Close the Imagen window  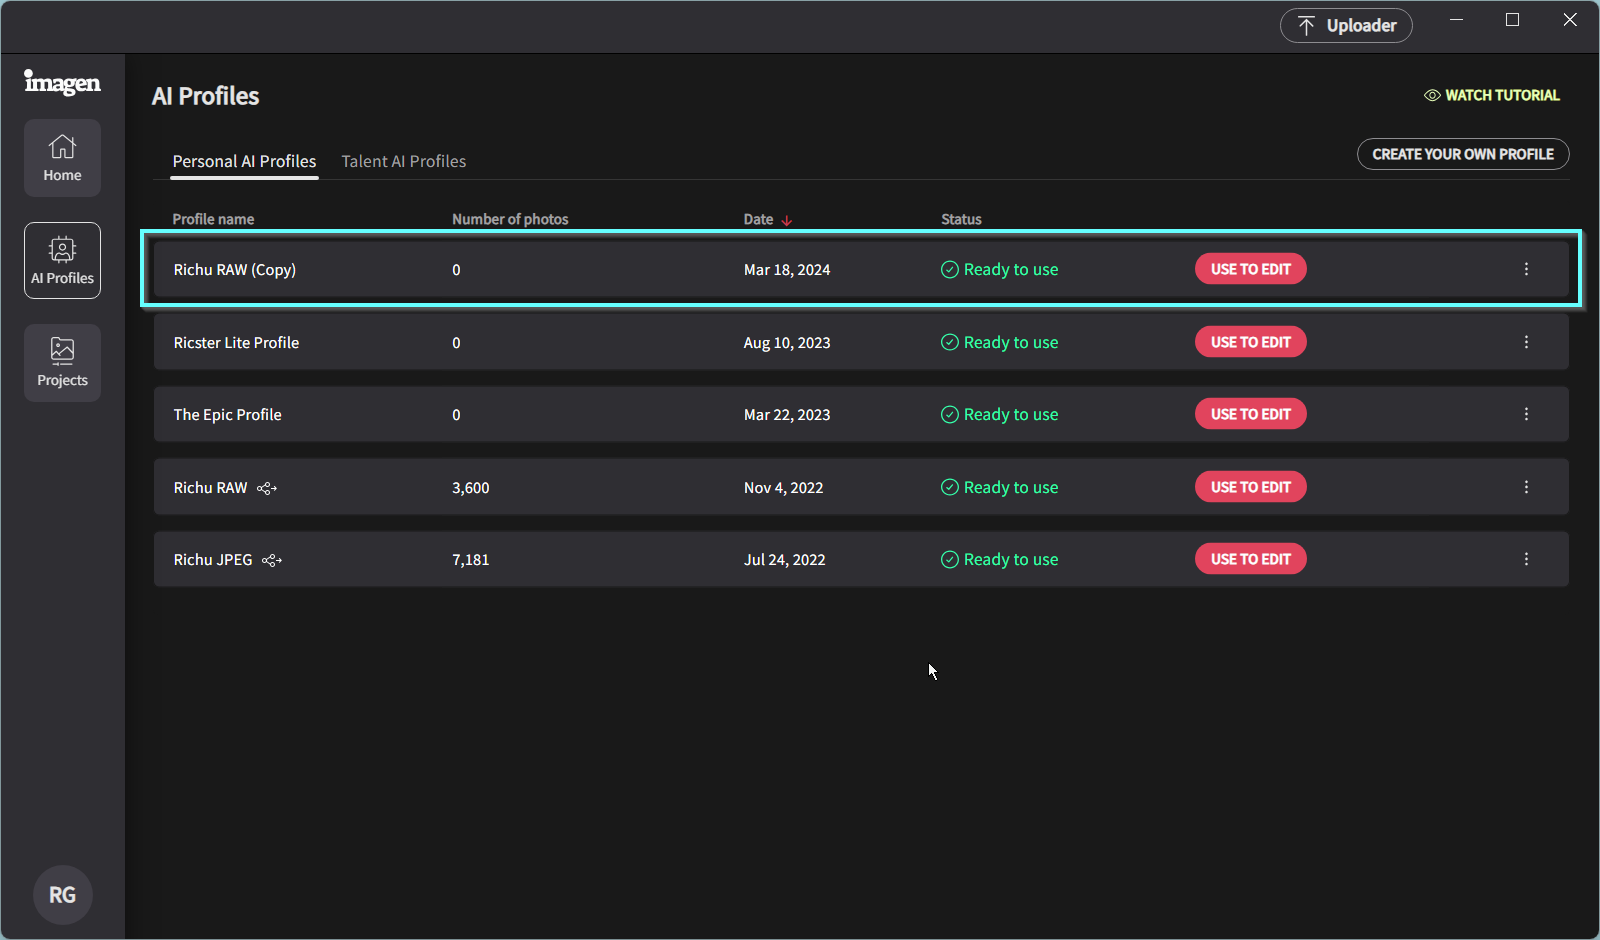pos(1570,20)
